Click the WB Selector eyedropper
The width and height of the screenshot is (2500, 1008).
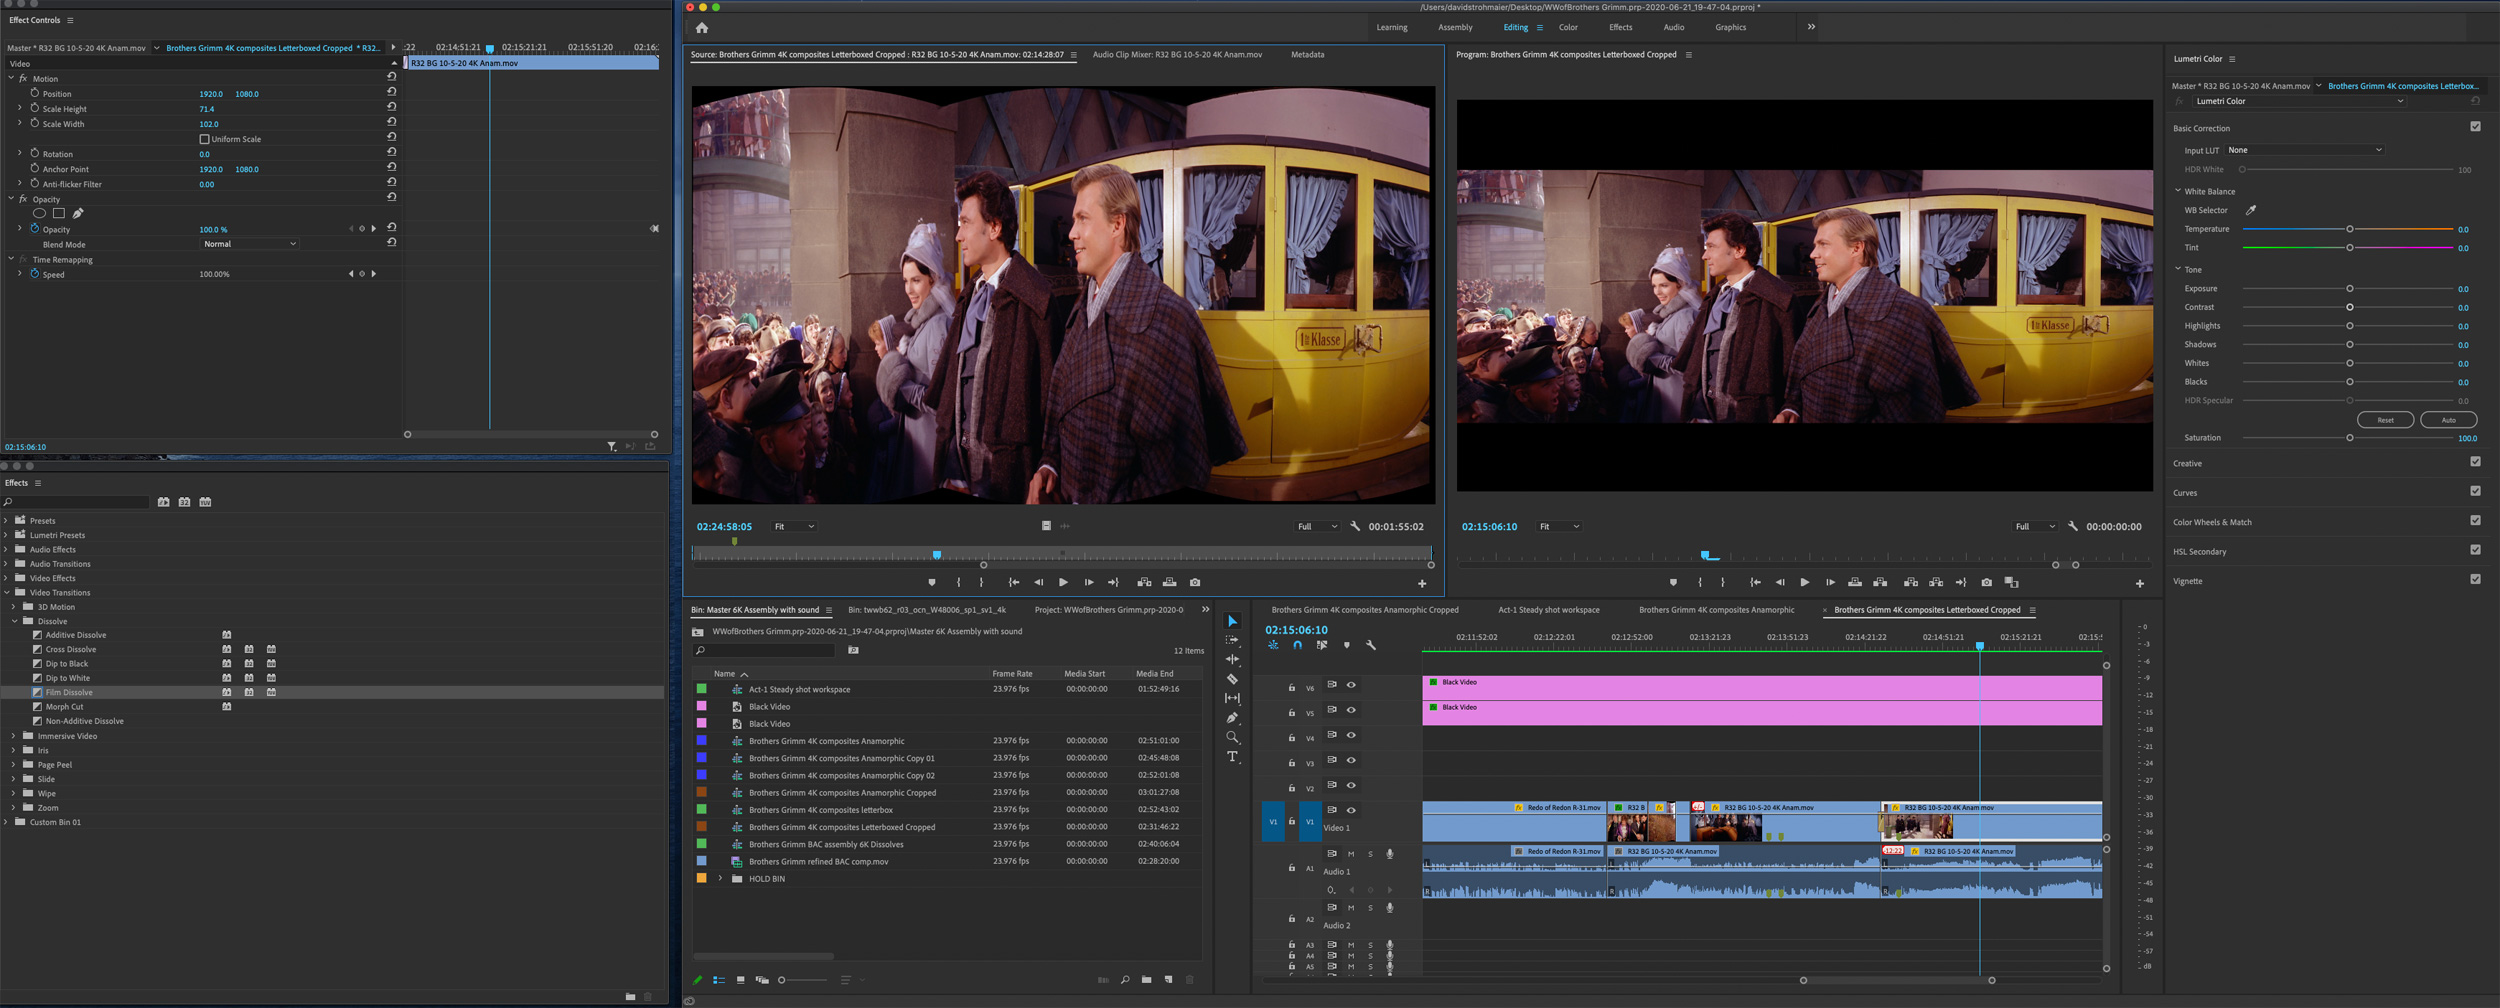point(2251,210)
